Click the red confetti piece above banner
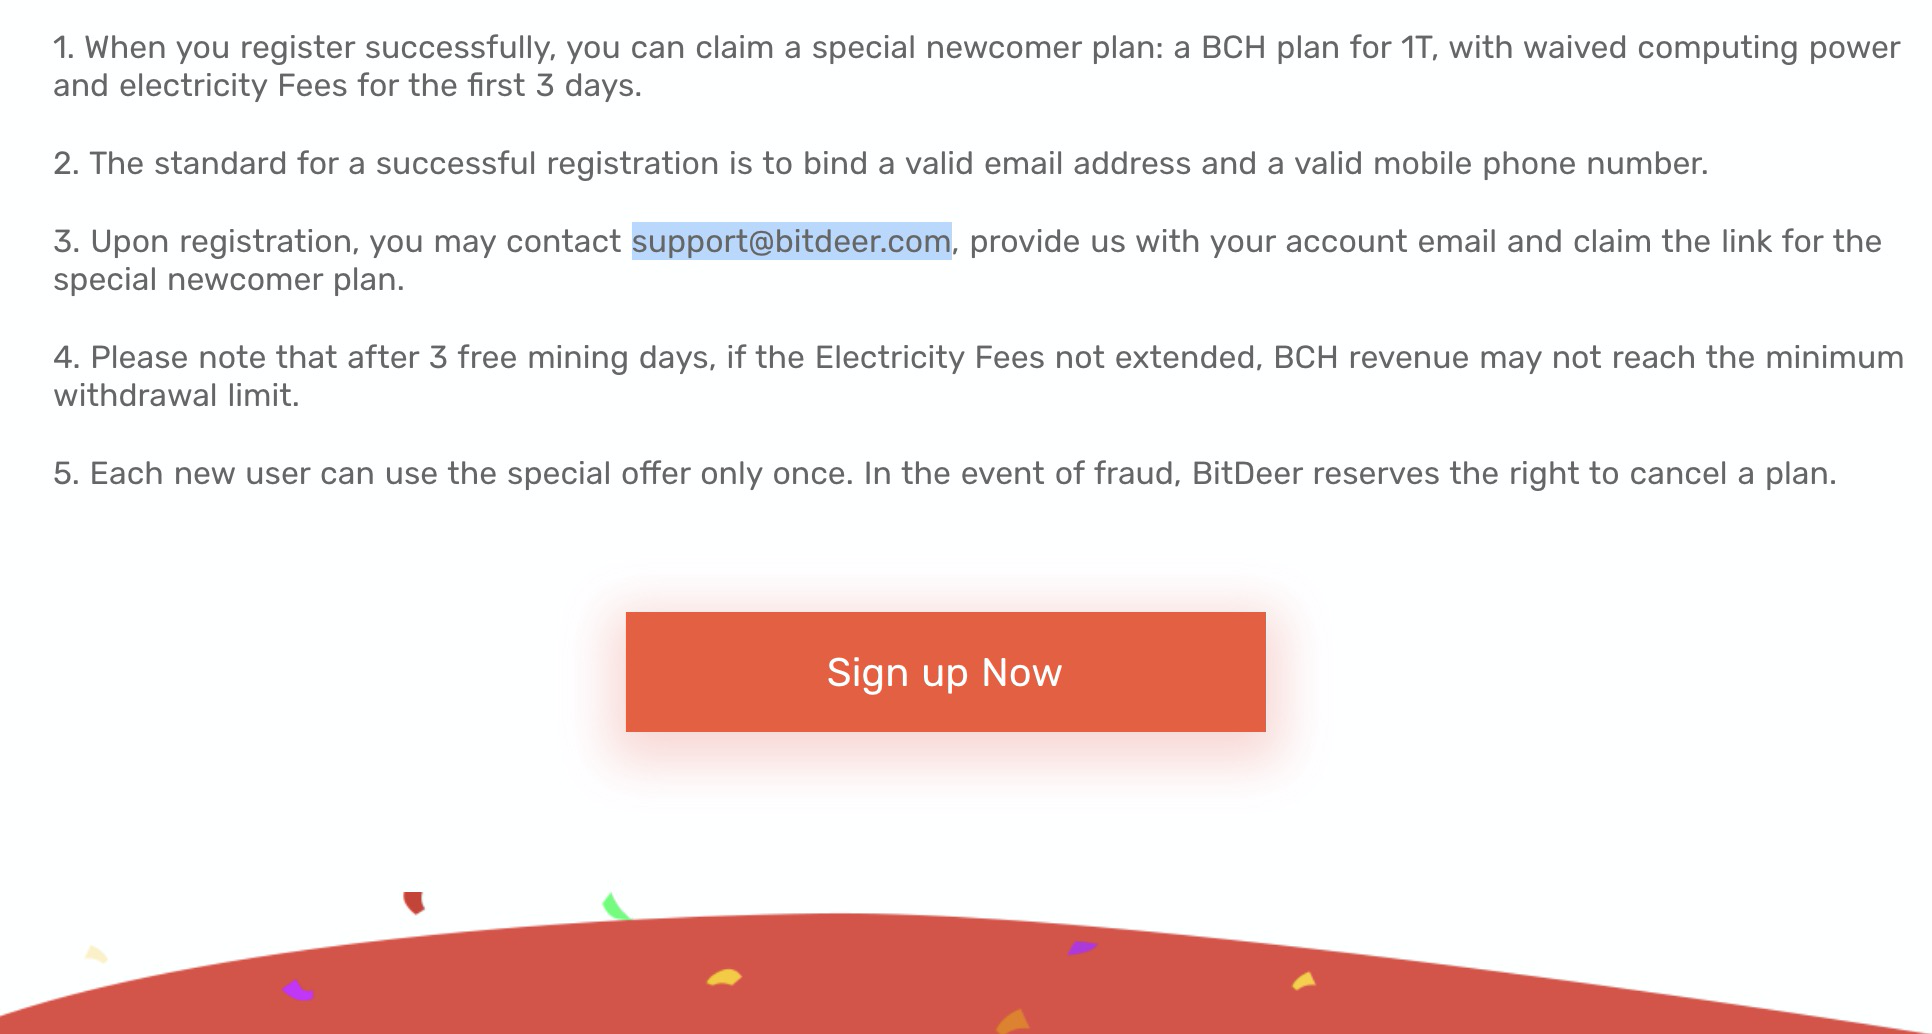 click(414, 903)
